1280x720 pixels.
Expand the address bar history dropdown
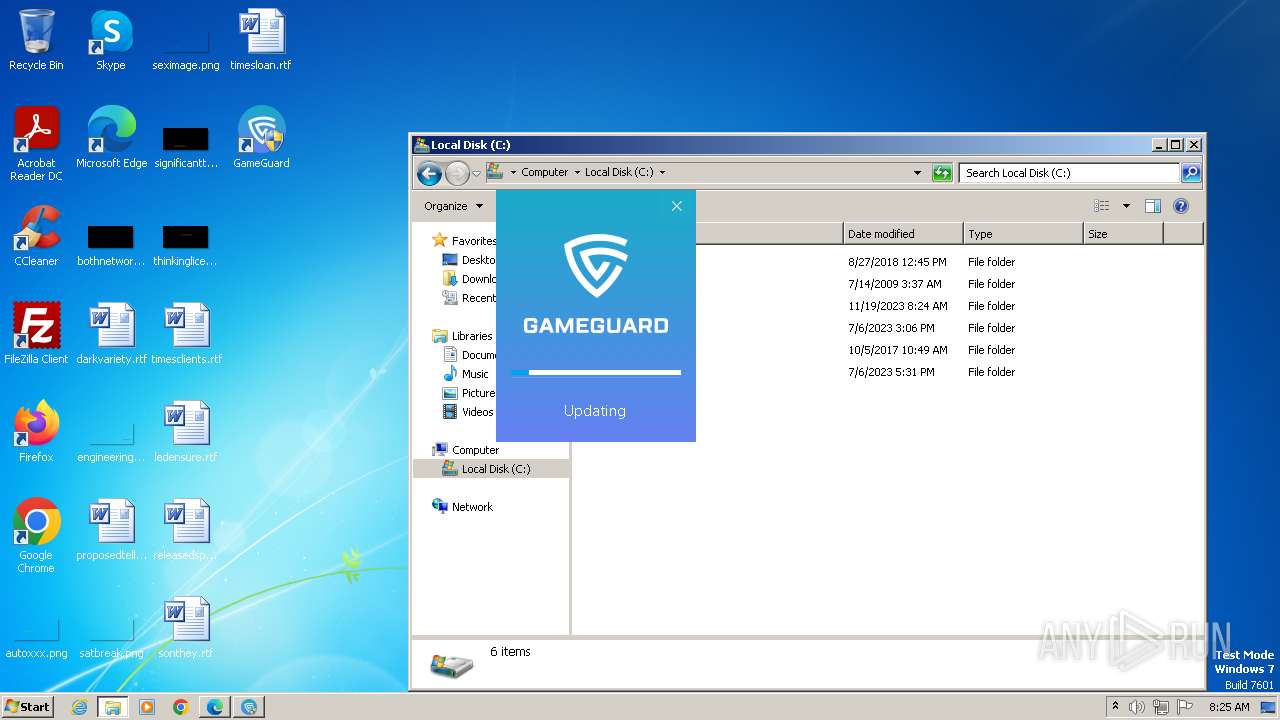coord(918,173)
